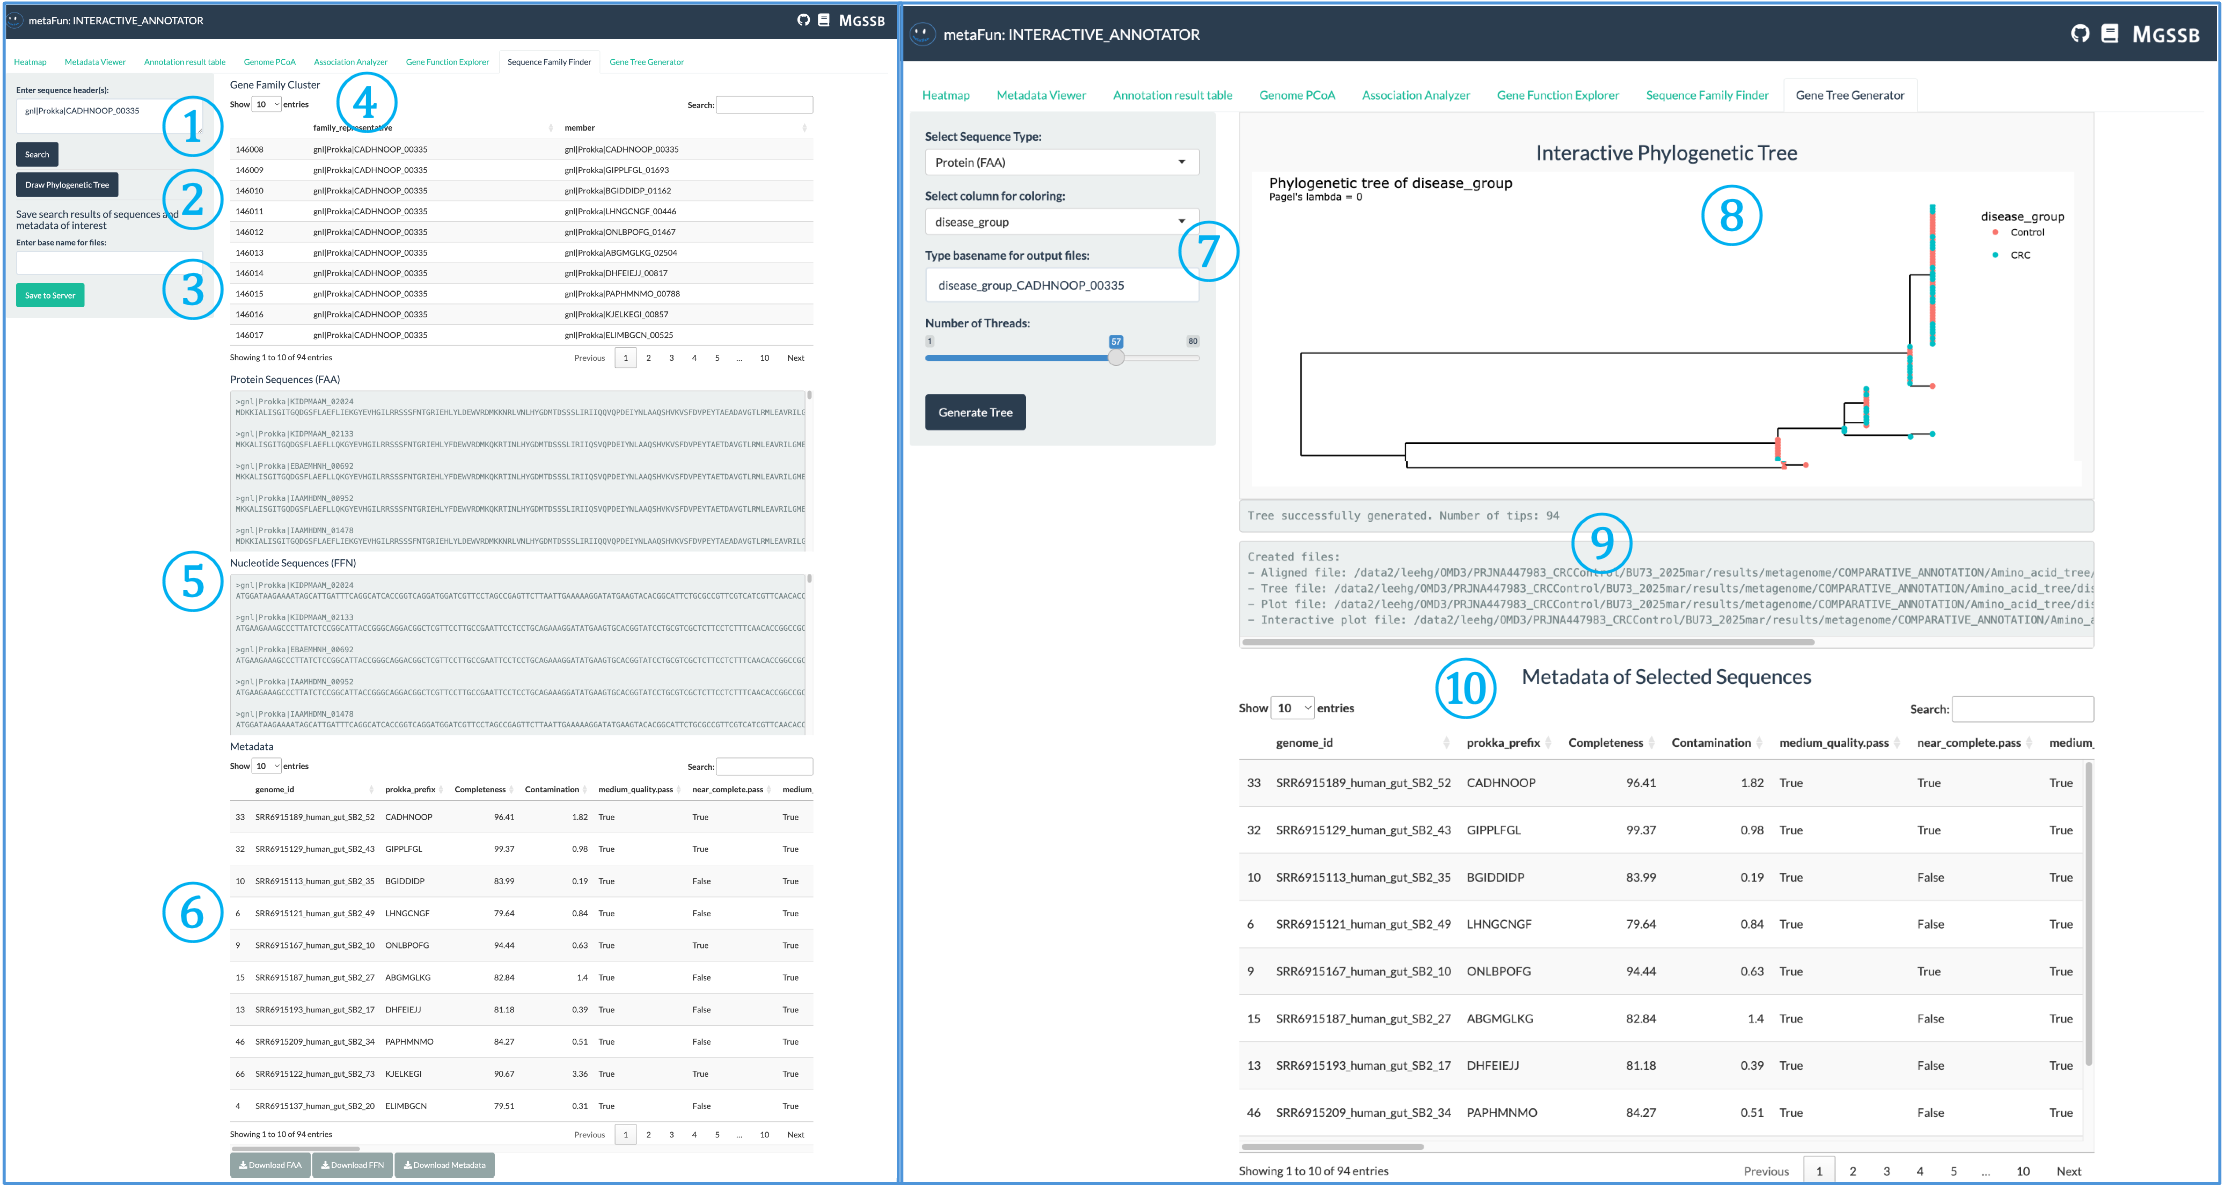Click the Enter sequence header(s) text box

pos(110,116)
